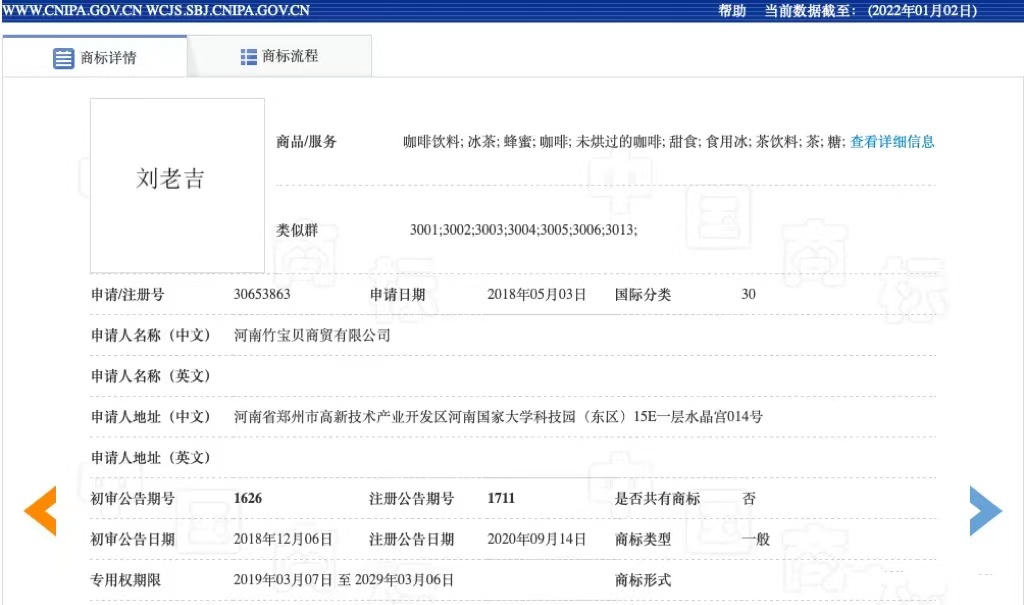The height and width of the screenshot is (605, 1024).
Task: Select registration announcement number 1711
Action: [501, 499]
